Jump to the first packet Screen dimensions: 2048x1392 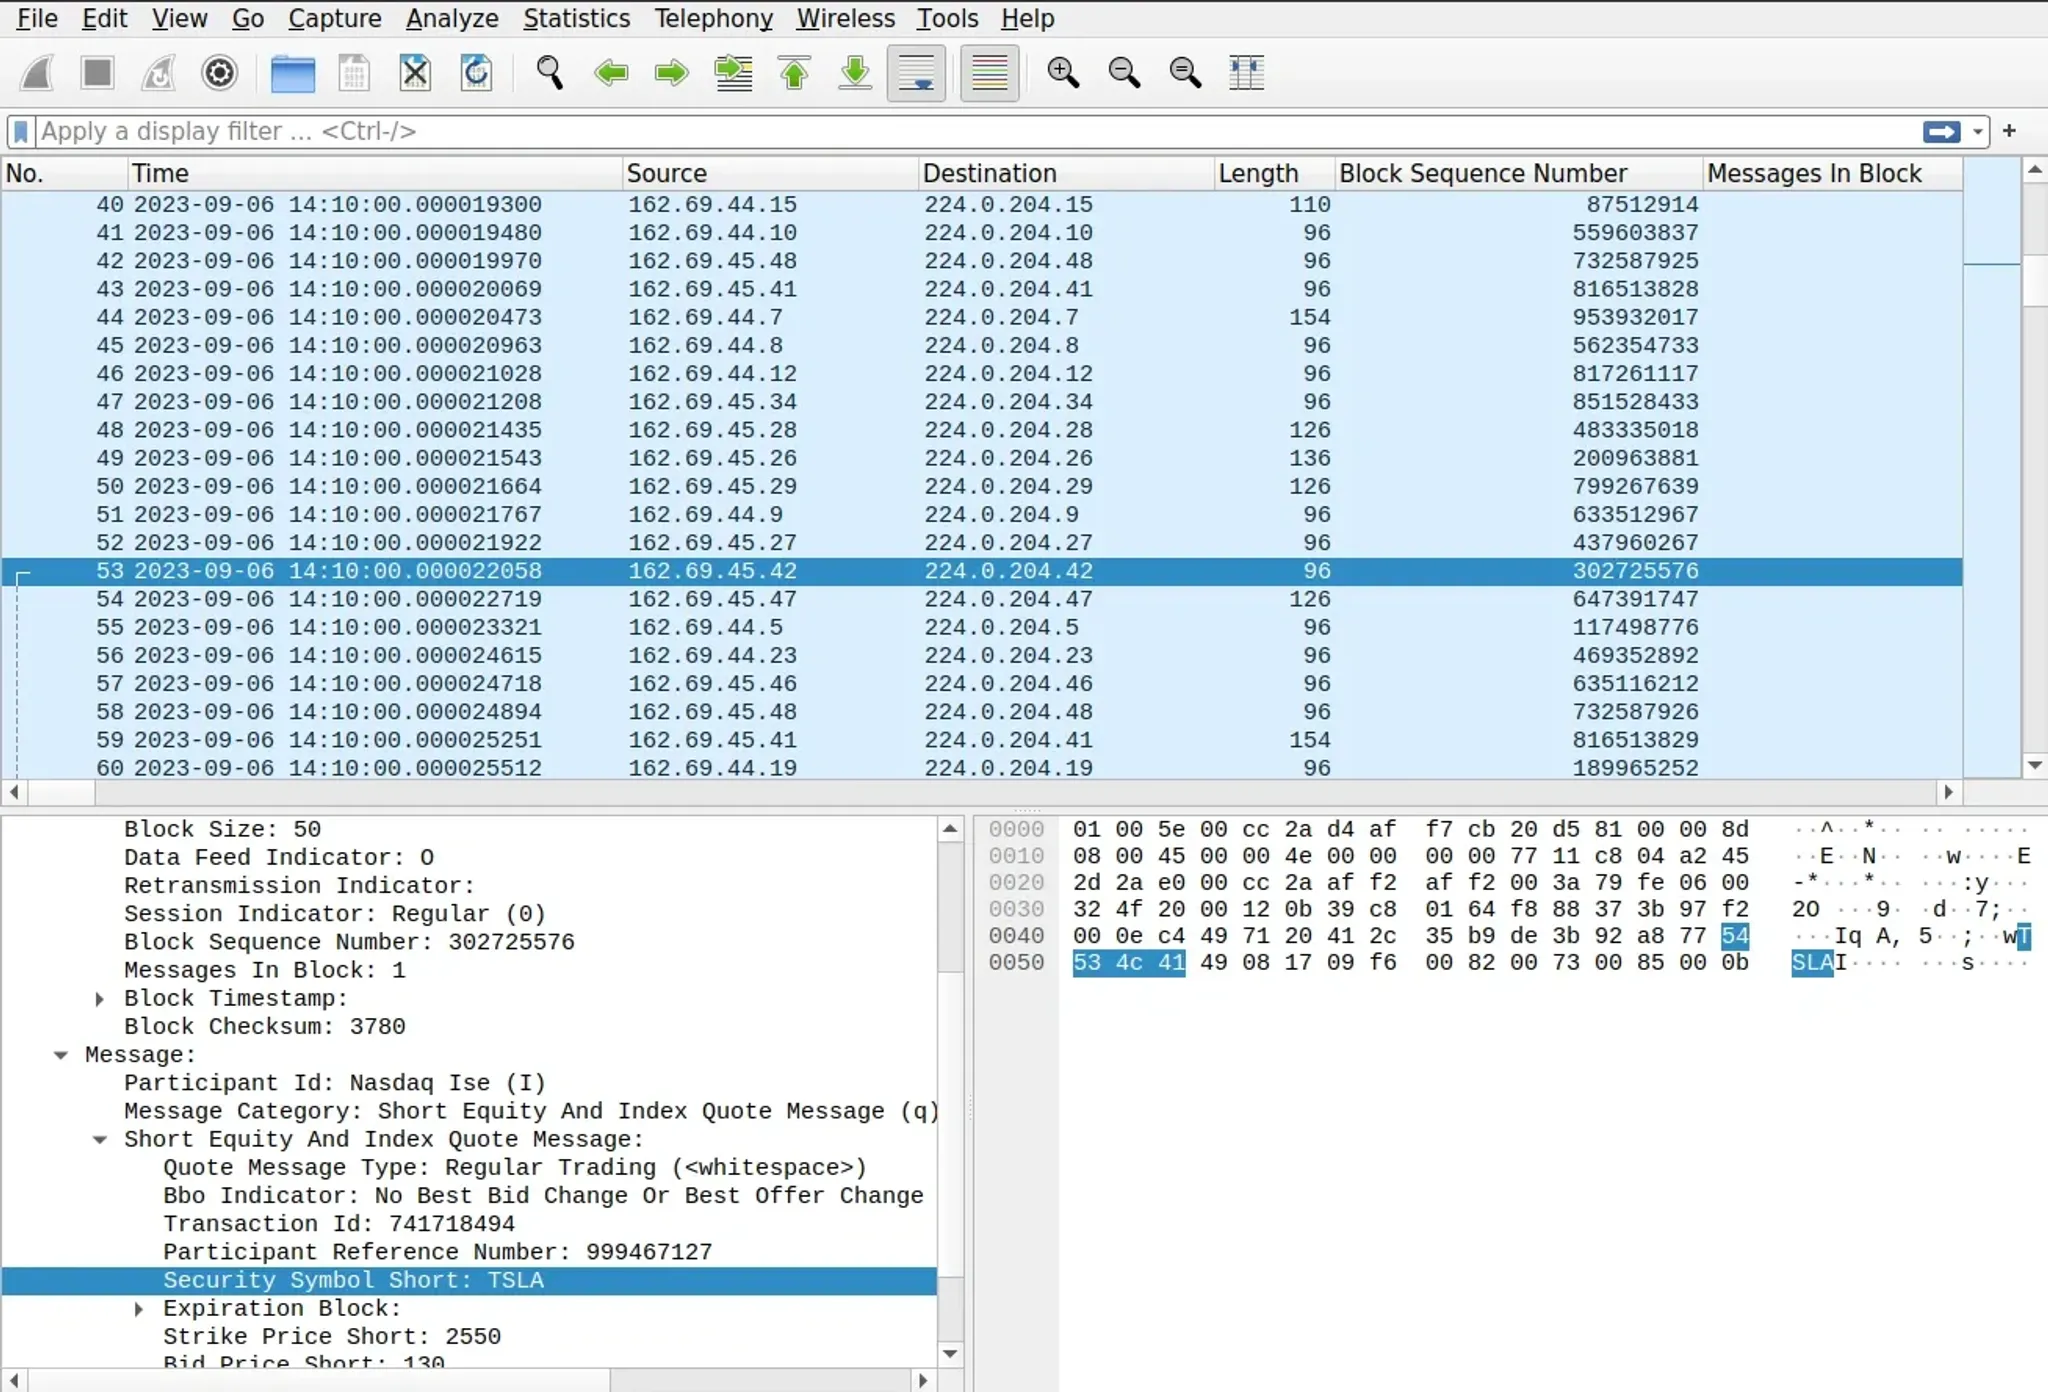tap(794, 73)
